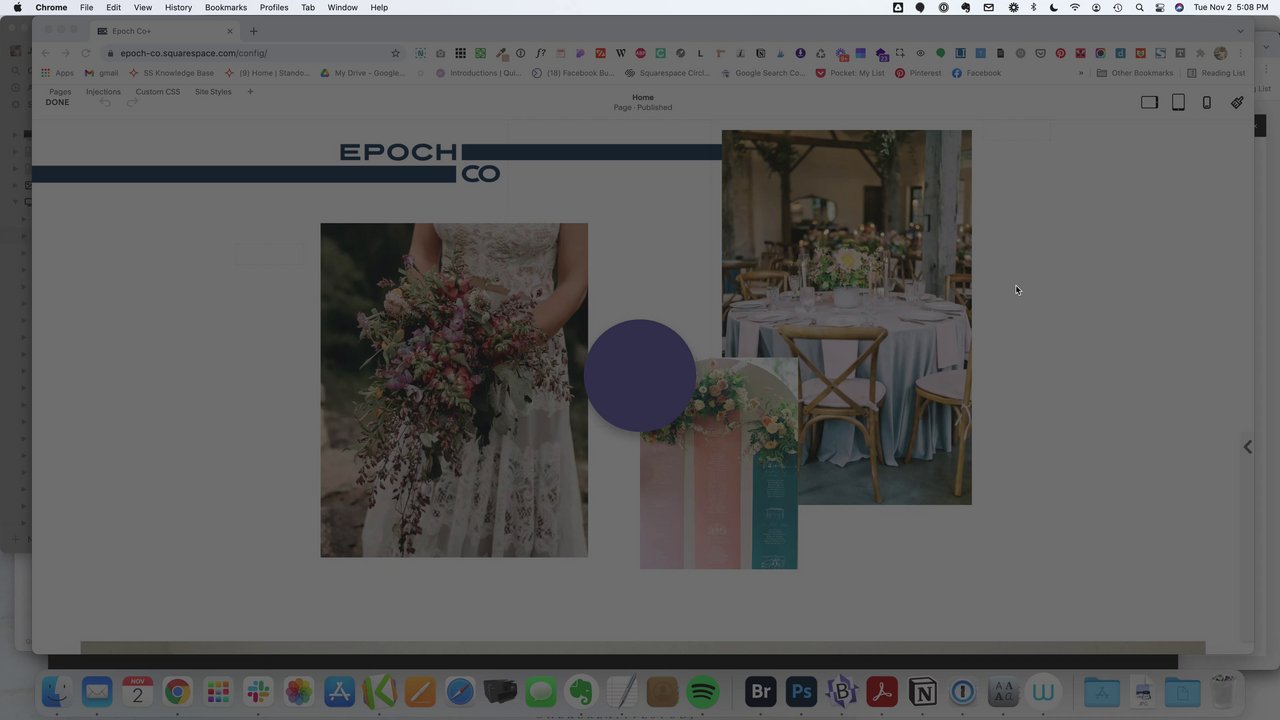
Task: Open the Profiles menu
Action: (x=274, y=7)
